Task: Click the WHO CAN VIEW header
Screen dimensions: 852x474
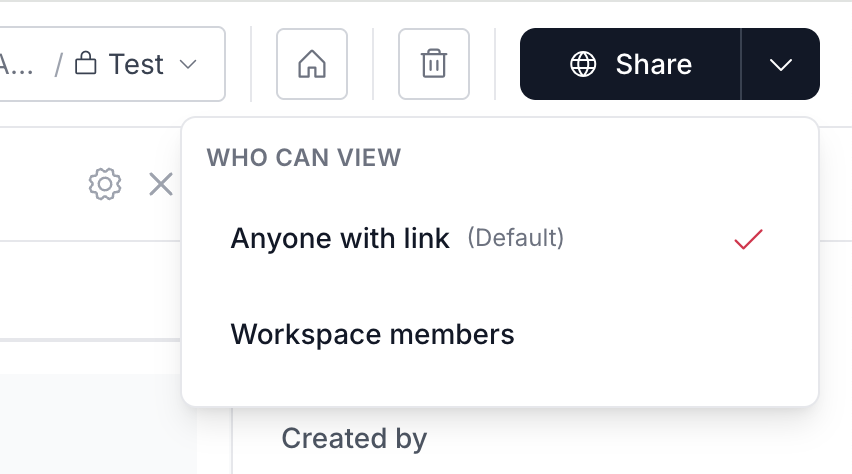Action: click(x=303, y=157)
